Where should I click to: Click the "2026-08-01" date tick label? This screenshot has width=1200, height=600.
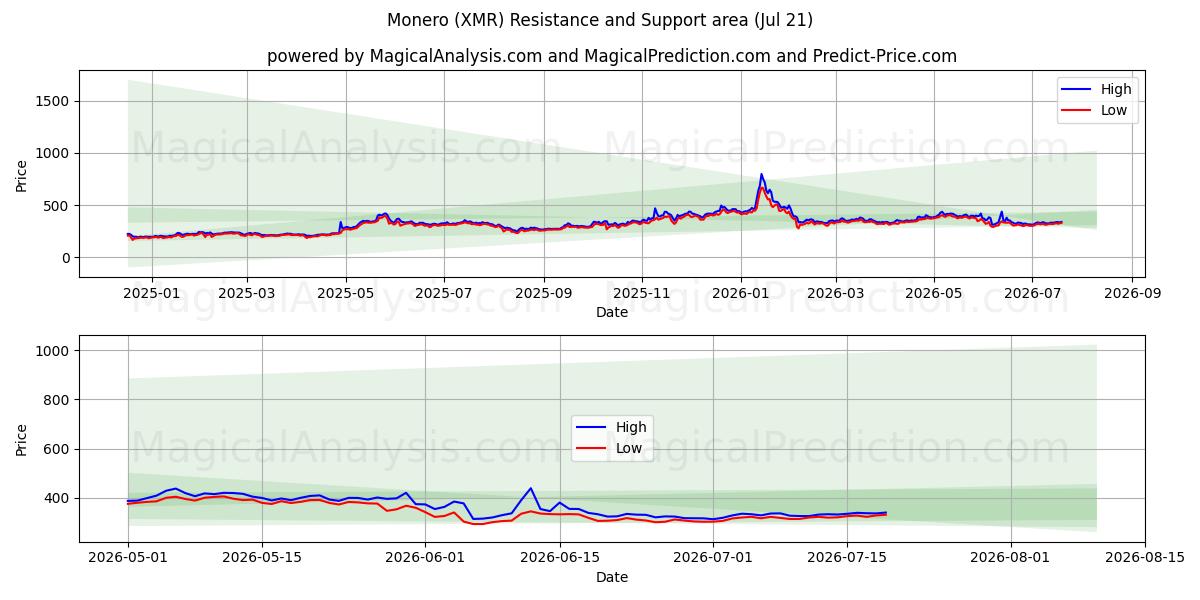1010,558
